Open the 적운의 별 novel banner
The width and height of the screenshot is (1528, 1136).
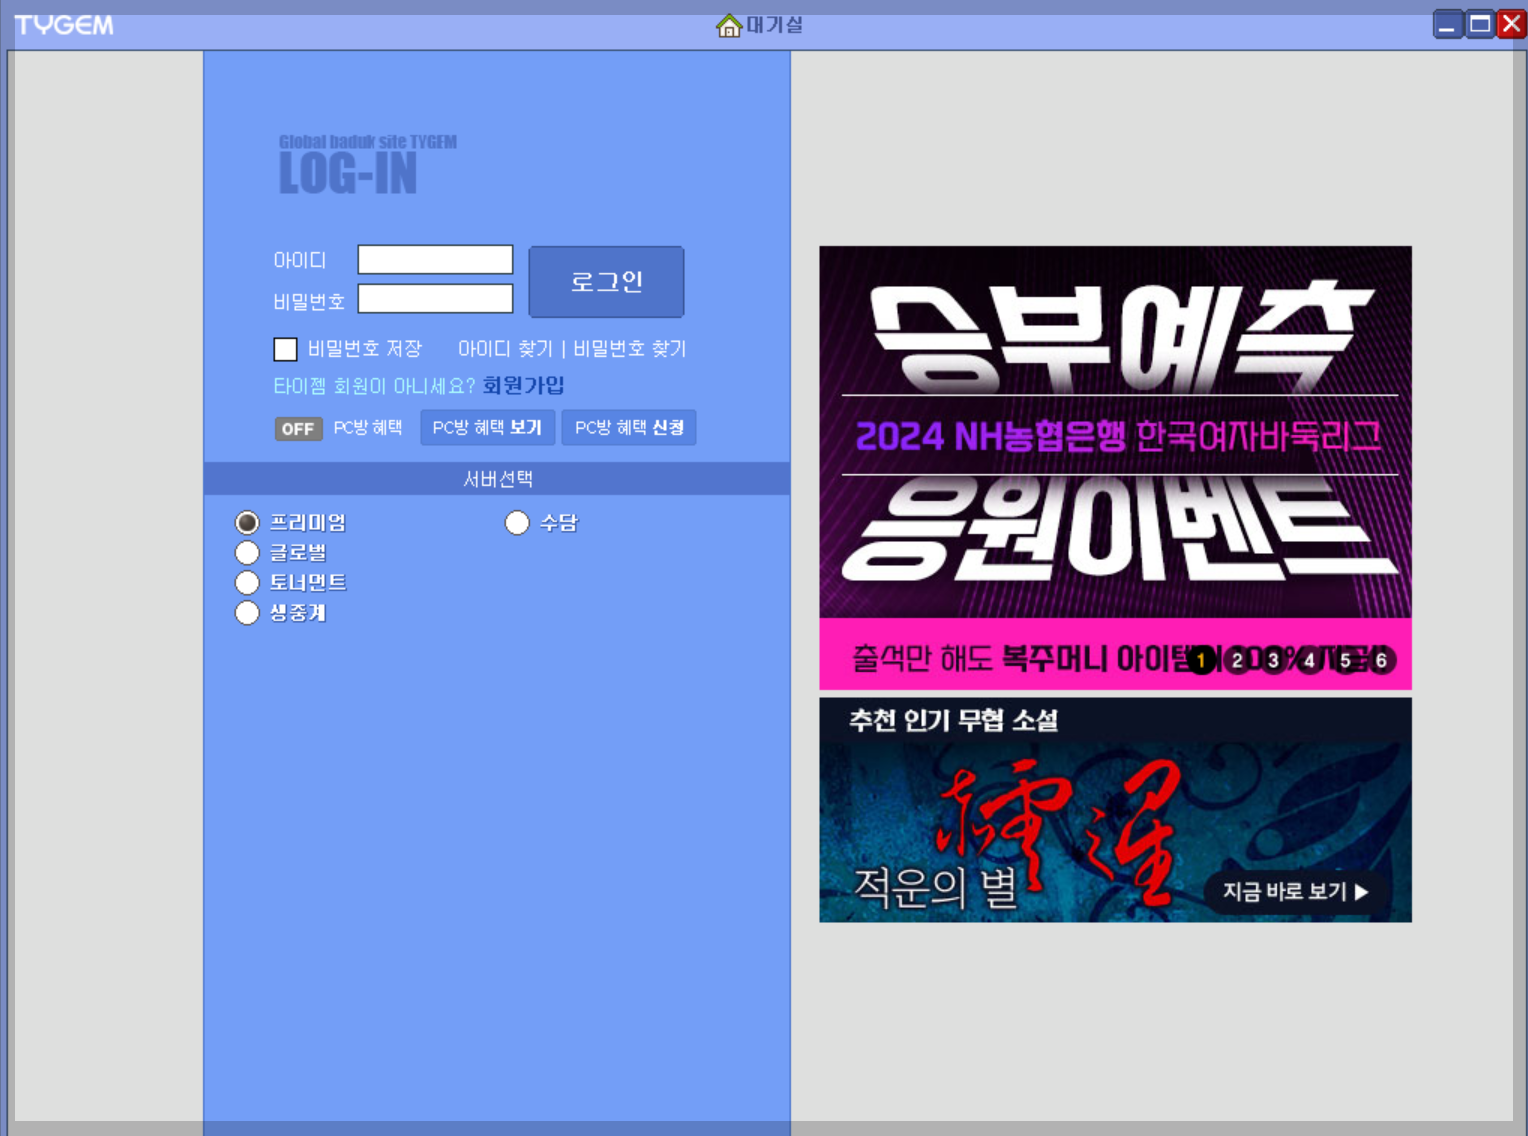[x=1115, y=810]
